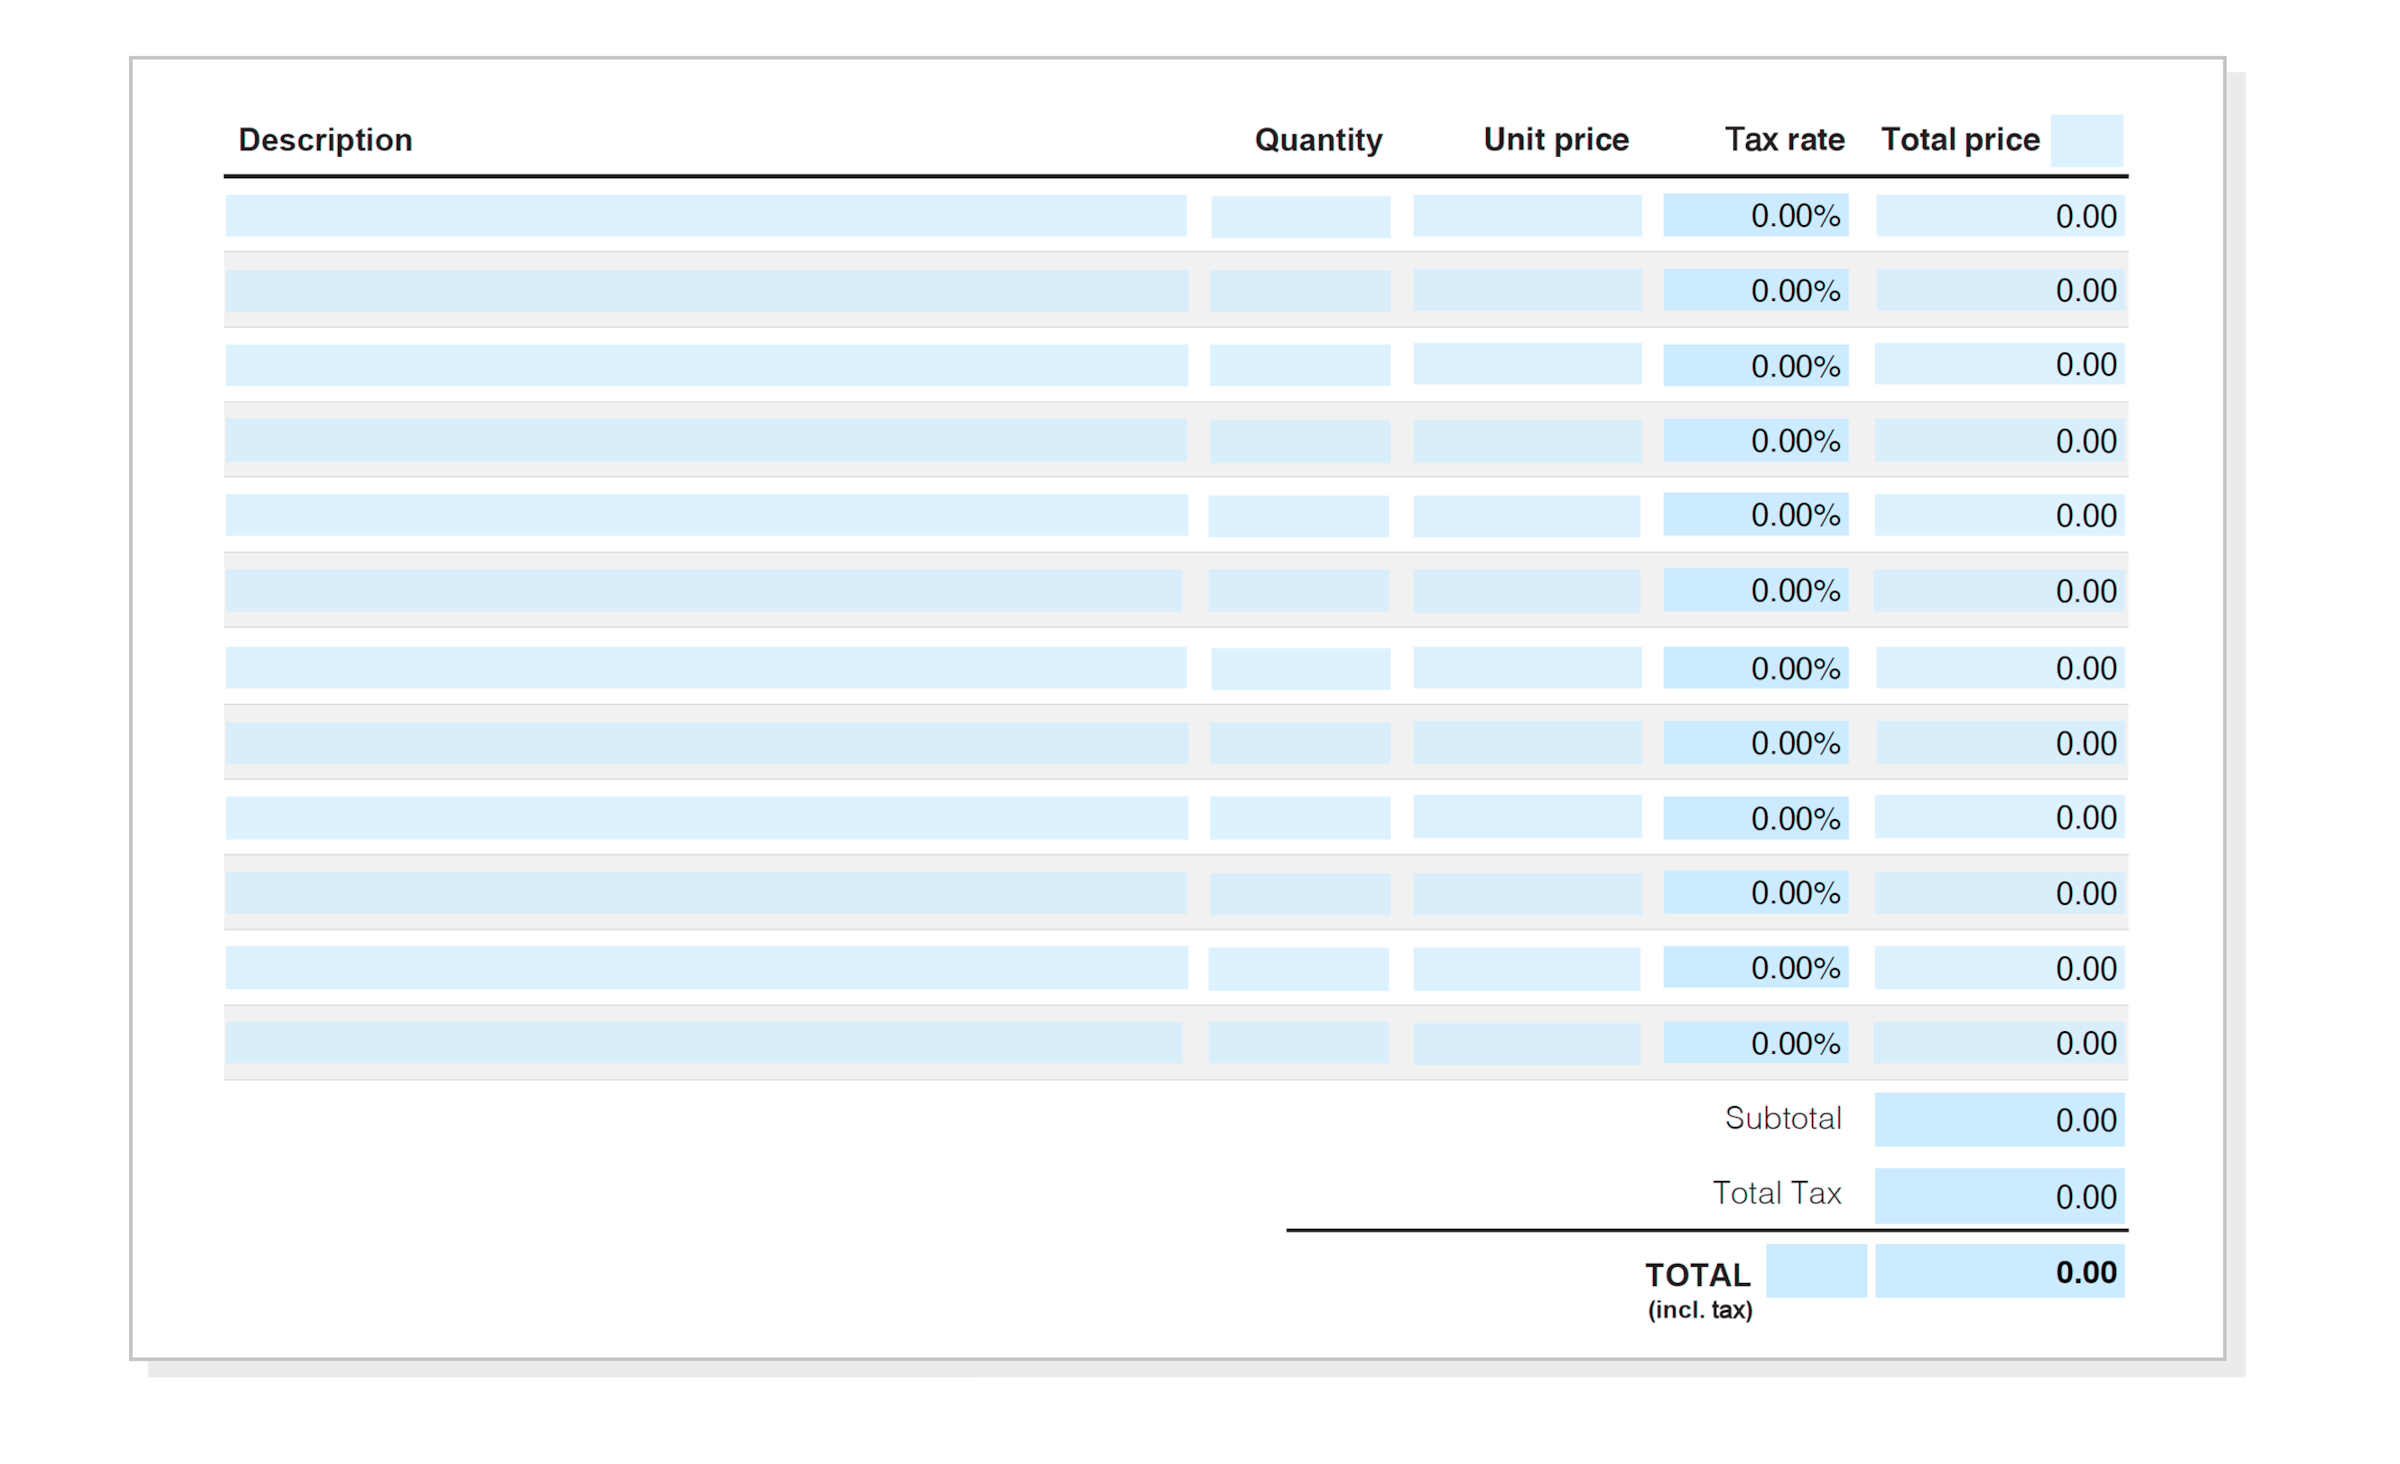Click the Subtotal amount field

[x=2000, y=1120]
